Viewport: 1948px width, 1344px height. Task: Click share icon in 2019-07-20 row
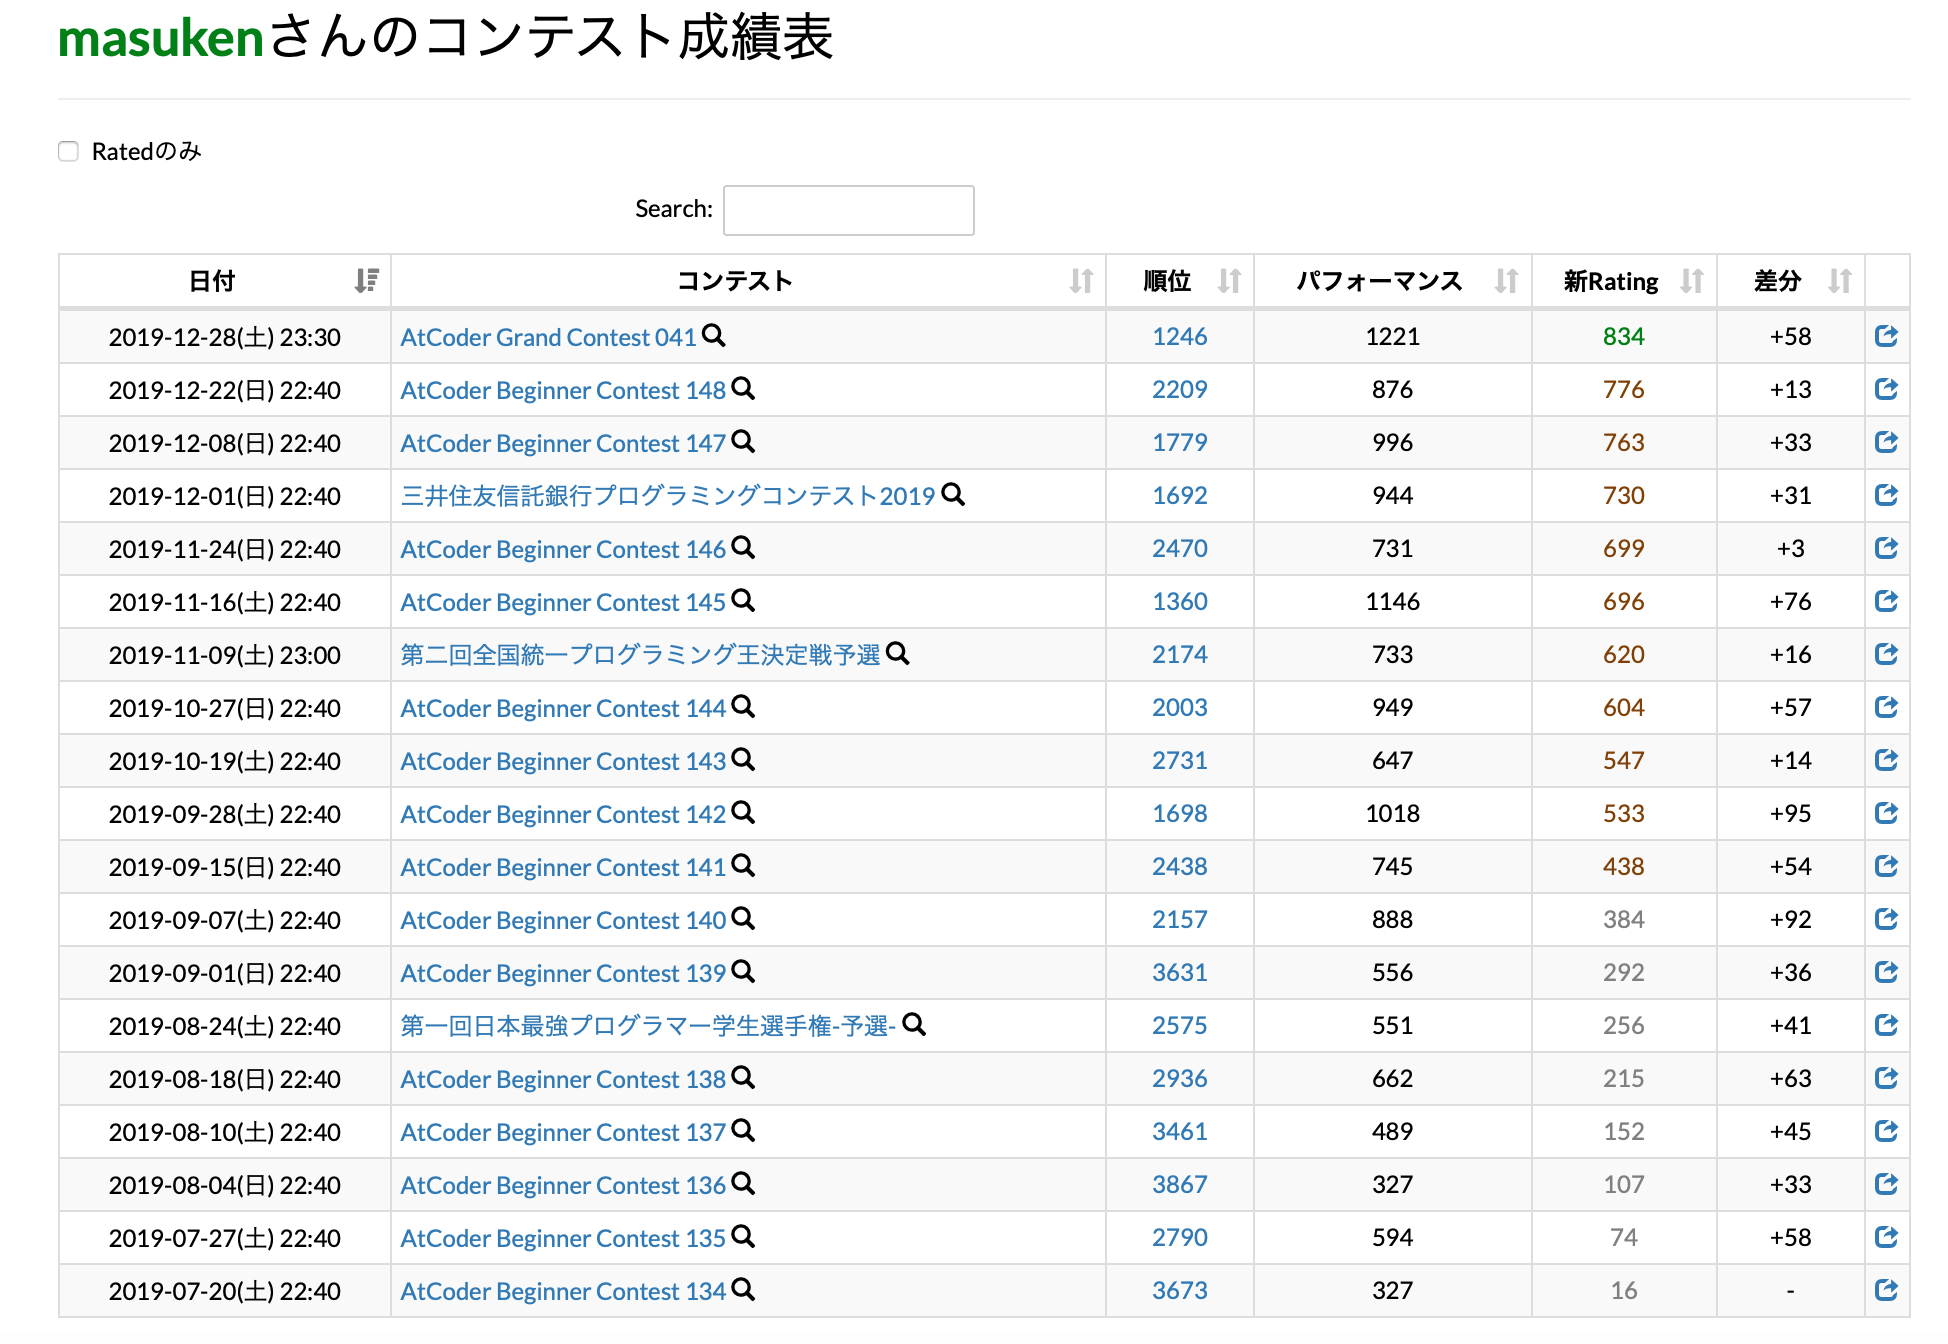tap(1887, 1290)
